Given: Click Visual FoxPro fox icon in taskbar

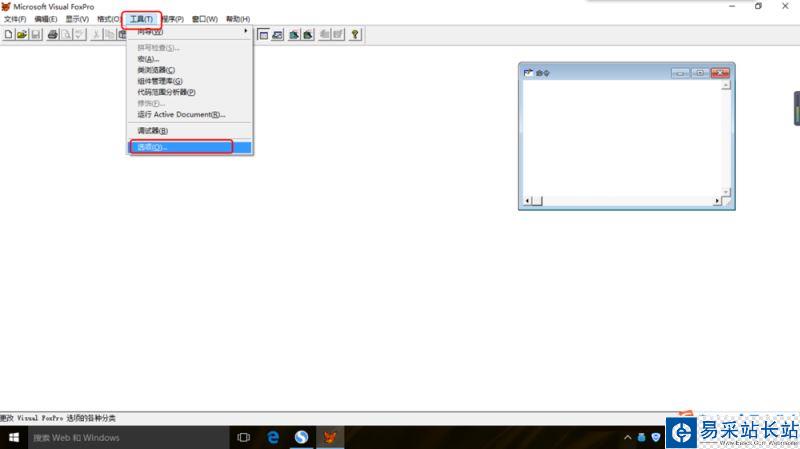Looking at the screenshot, I should [330, 438].
